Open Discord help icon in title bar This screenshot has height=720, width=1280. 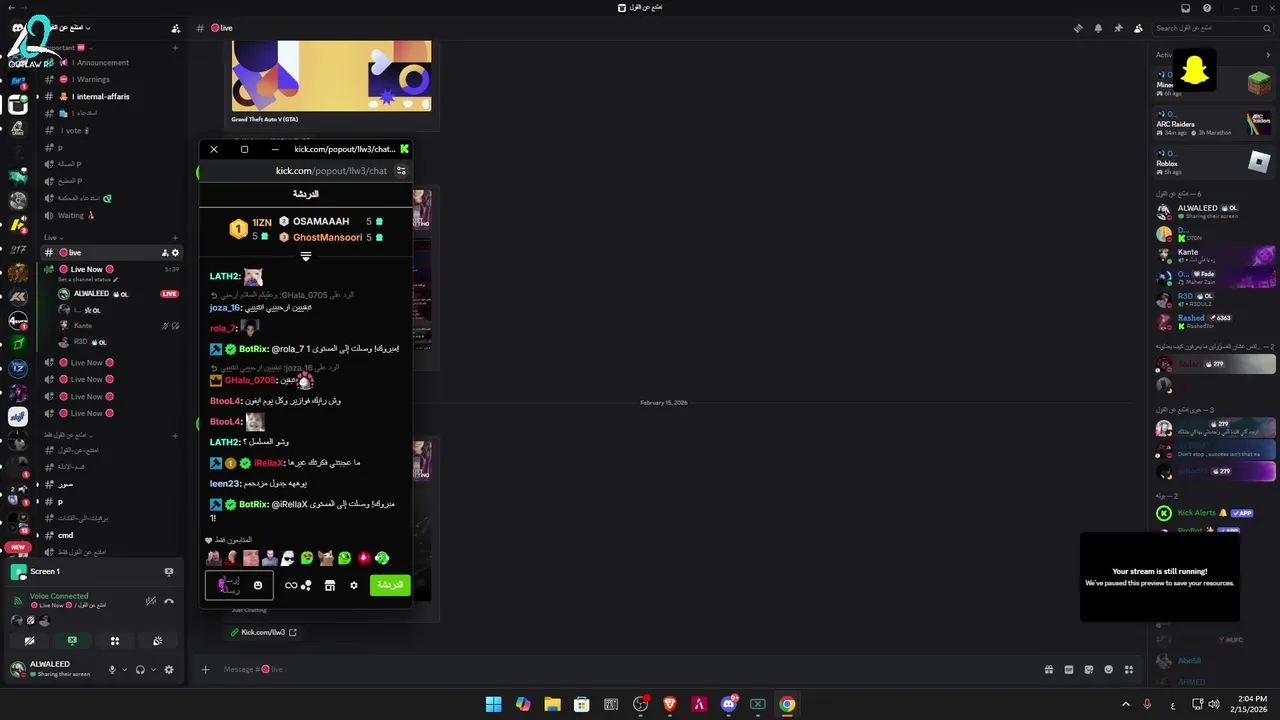pos(1207,8)
